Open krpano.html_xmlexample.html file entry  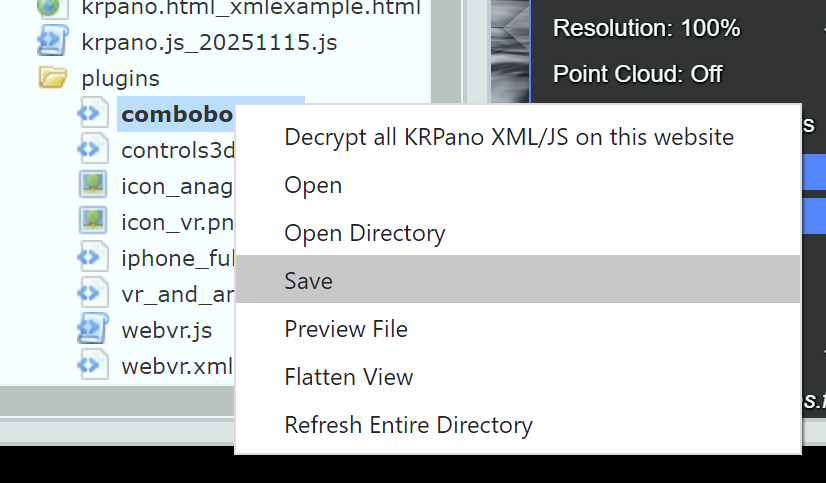250,8
